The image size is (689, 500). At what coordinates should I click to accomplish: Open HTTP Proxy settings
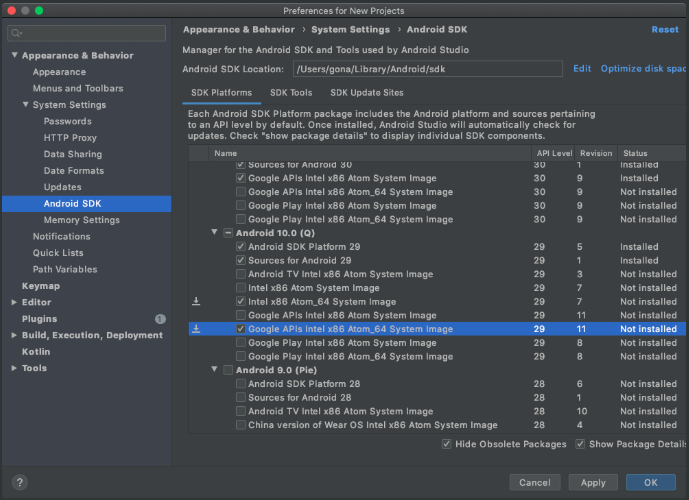pyautogui.click(x=70, y=138)
